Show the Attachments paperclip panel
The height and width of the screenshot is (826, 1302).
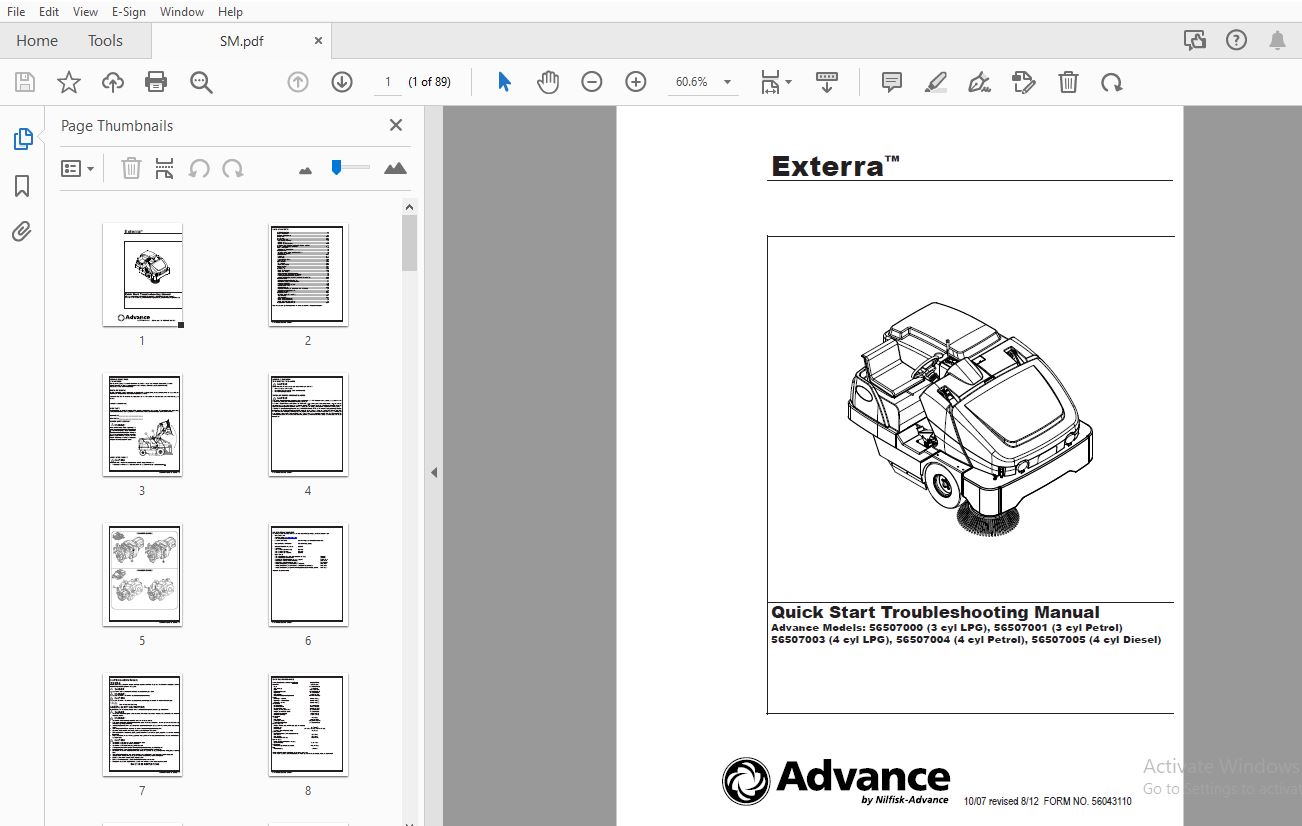22,232
